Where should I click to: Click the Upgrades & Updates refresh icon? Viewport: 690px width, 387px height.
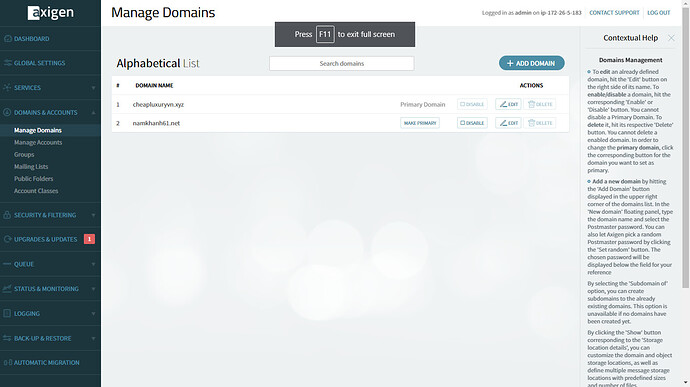[x=7, y=239]
